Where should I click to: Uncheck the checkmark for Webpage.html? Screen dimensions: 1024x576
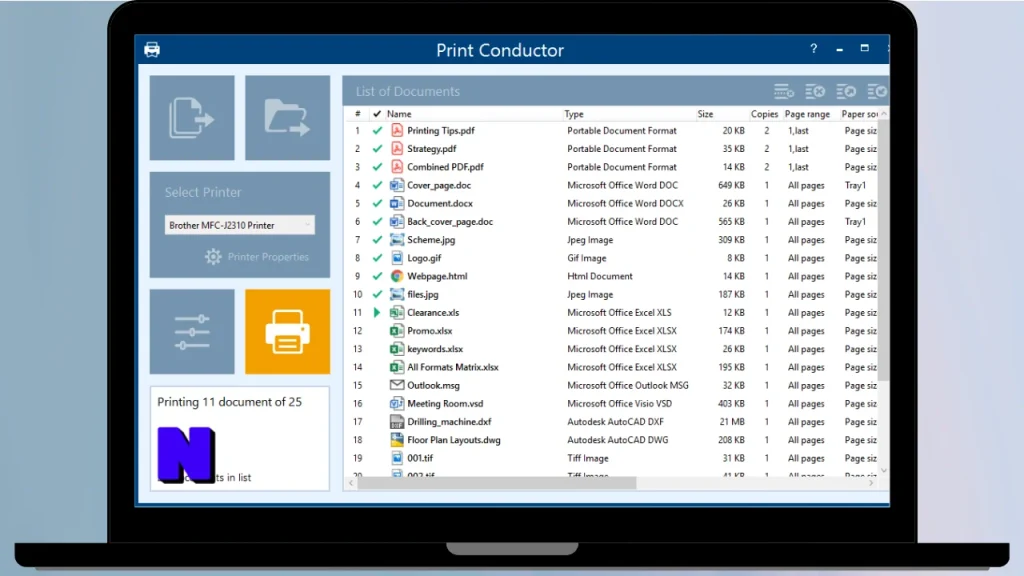click(377, 276)
